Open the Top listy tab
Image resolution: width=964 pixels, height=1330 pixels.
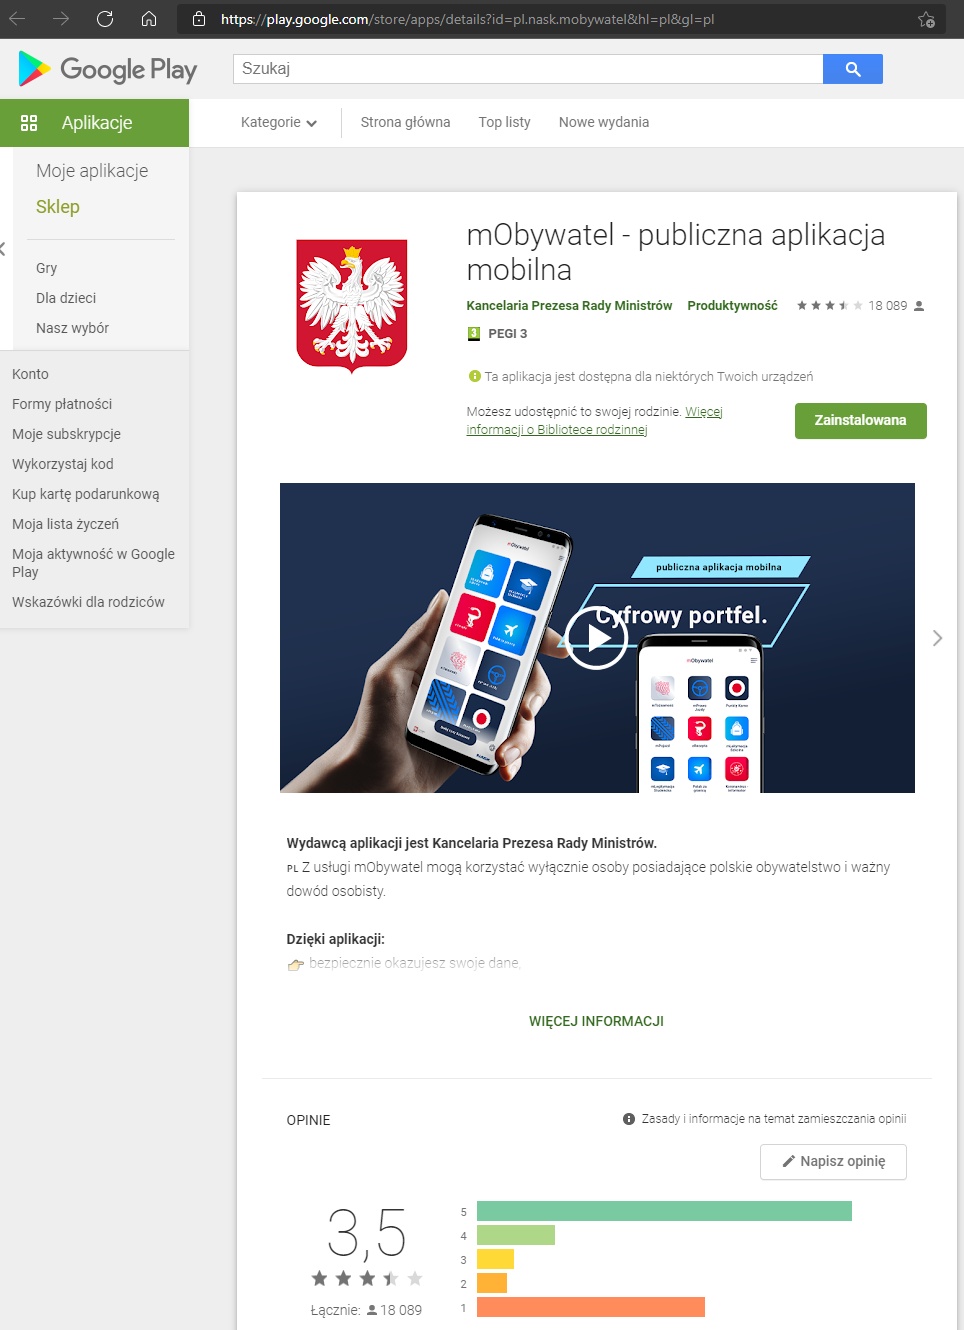click(504, 122)
